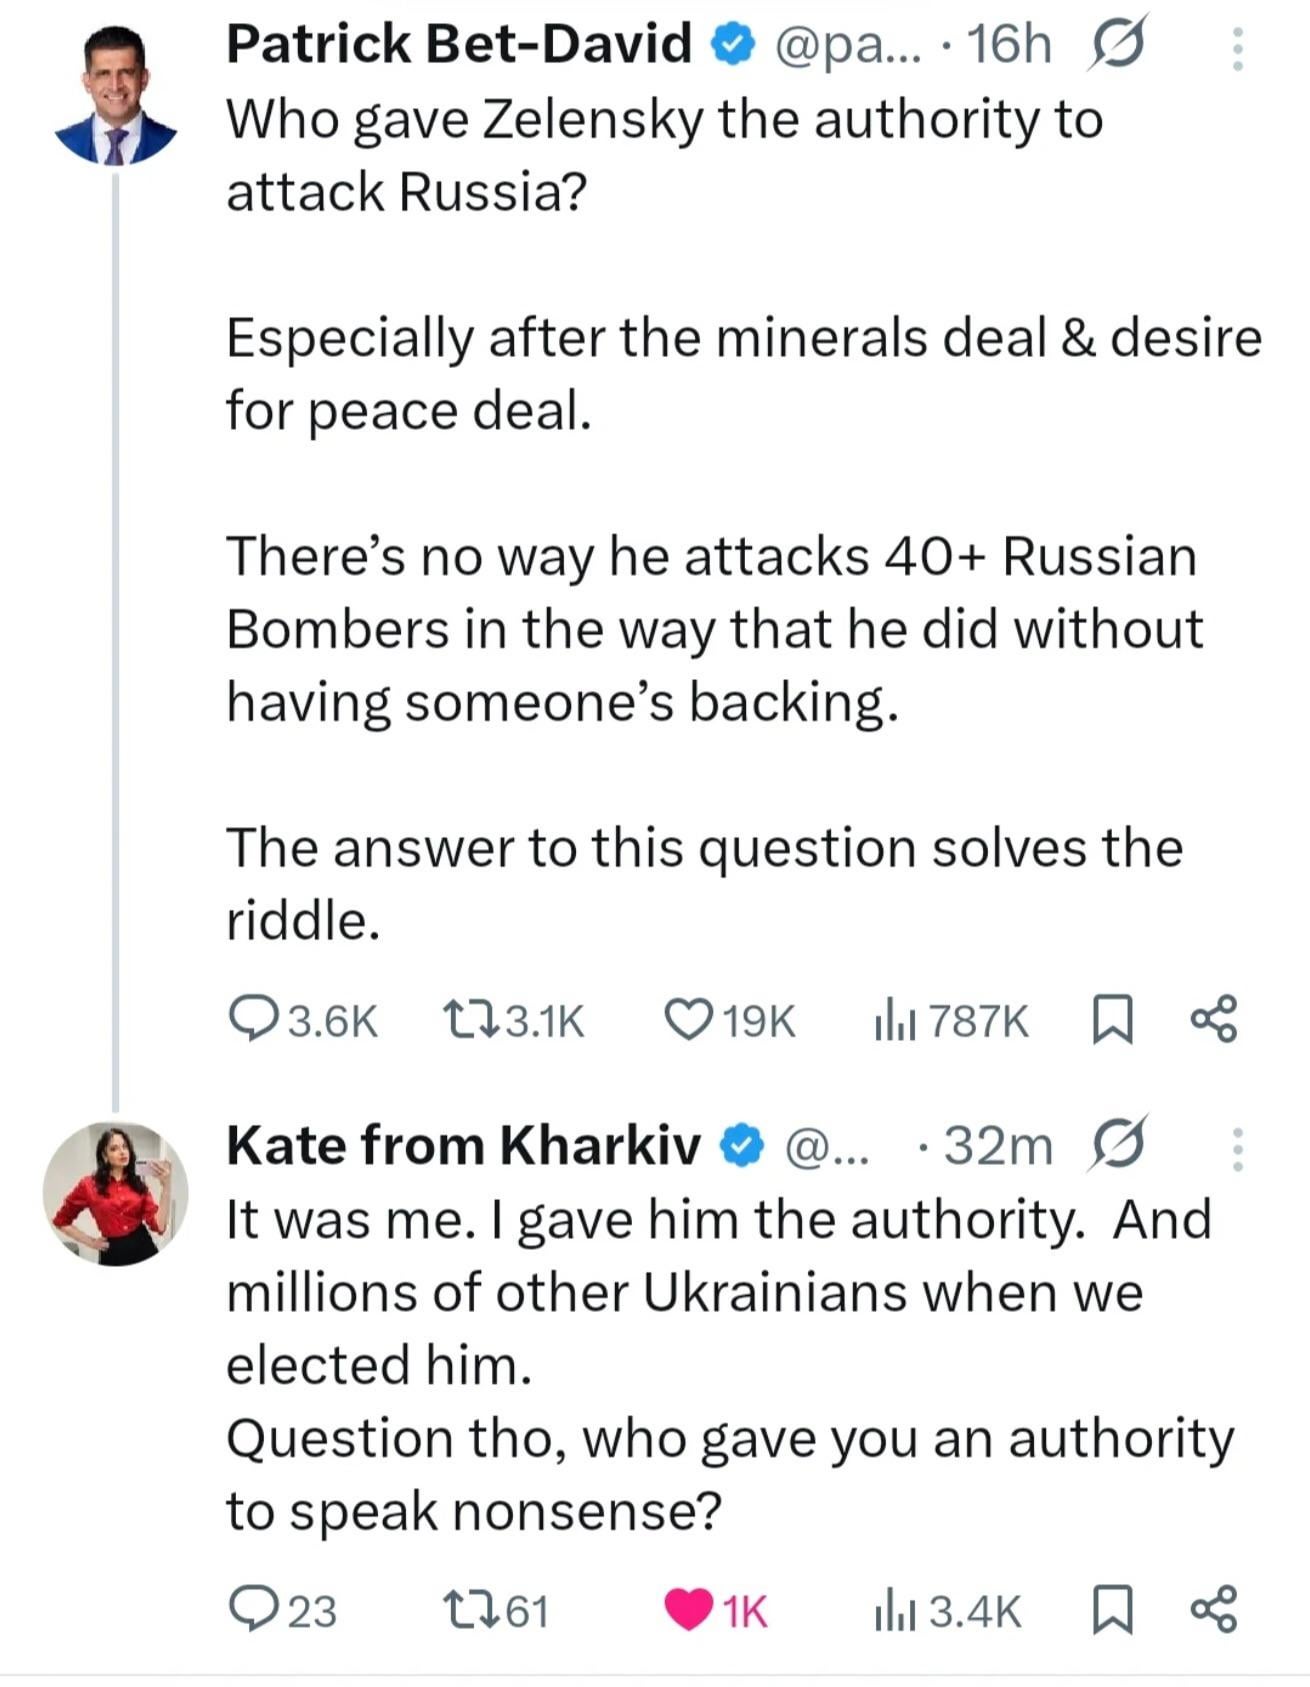Open more options on Kate's reply
Viewport: 1310px width, 1687px height.
1238,1149
